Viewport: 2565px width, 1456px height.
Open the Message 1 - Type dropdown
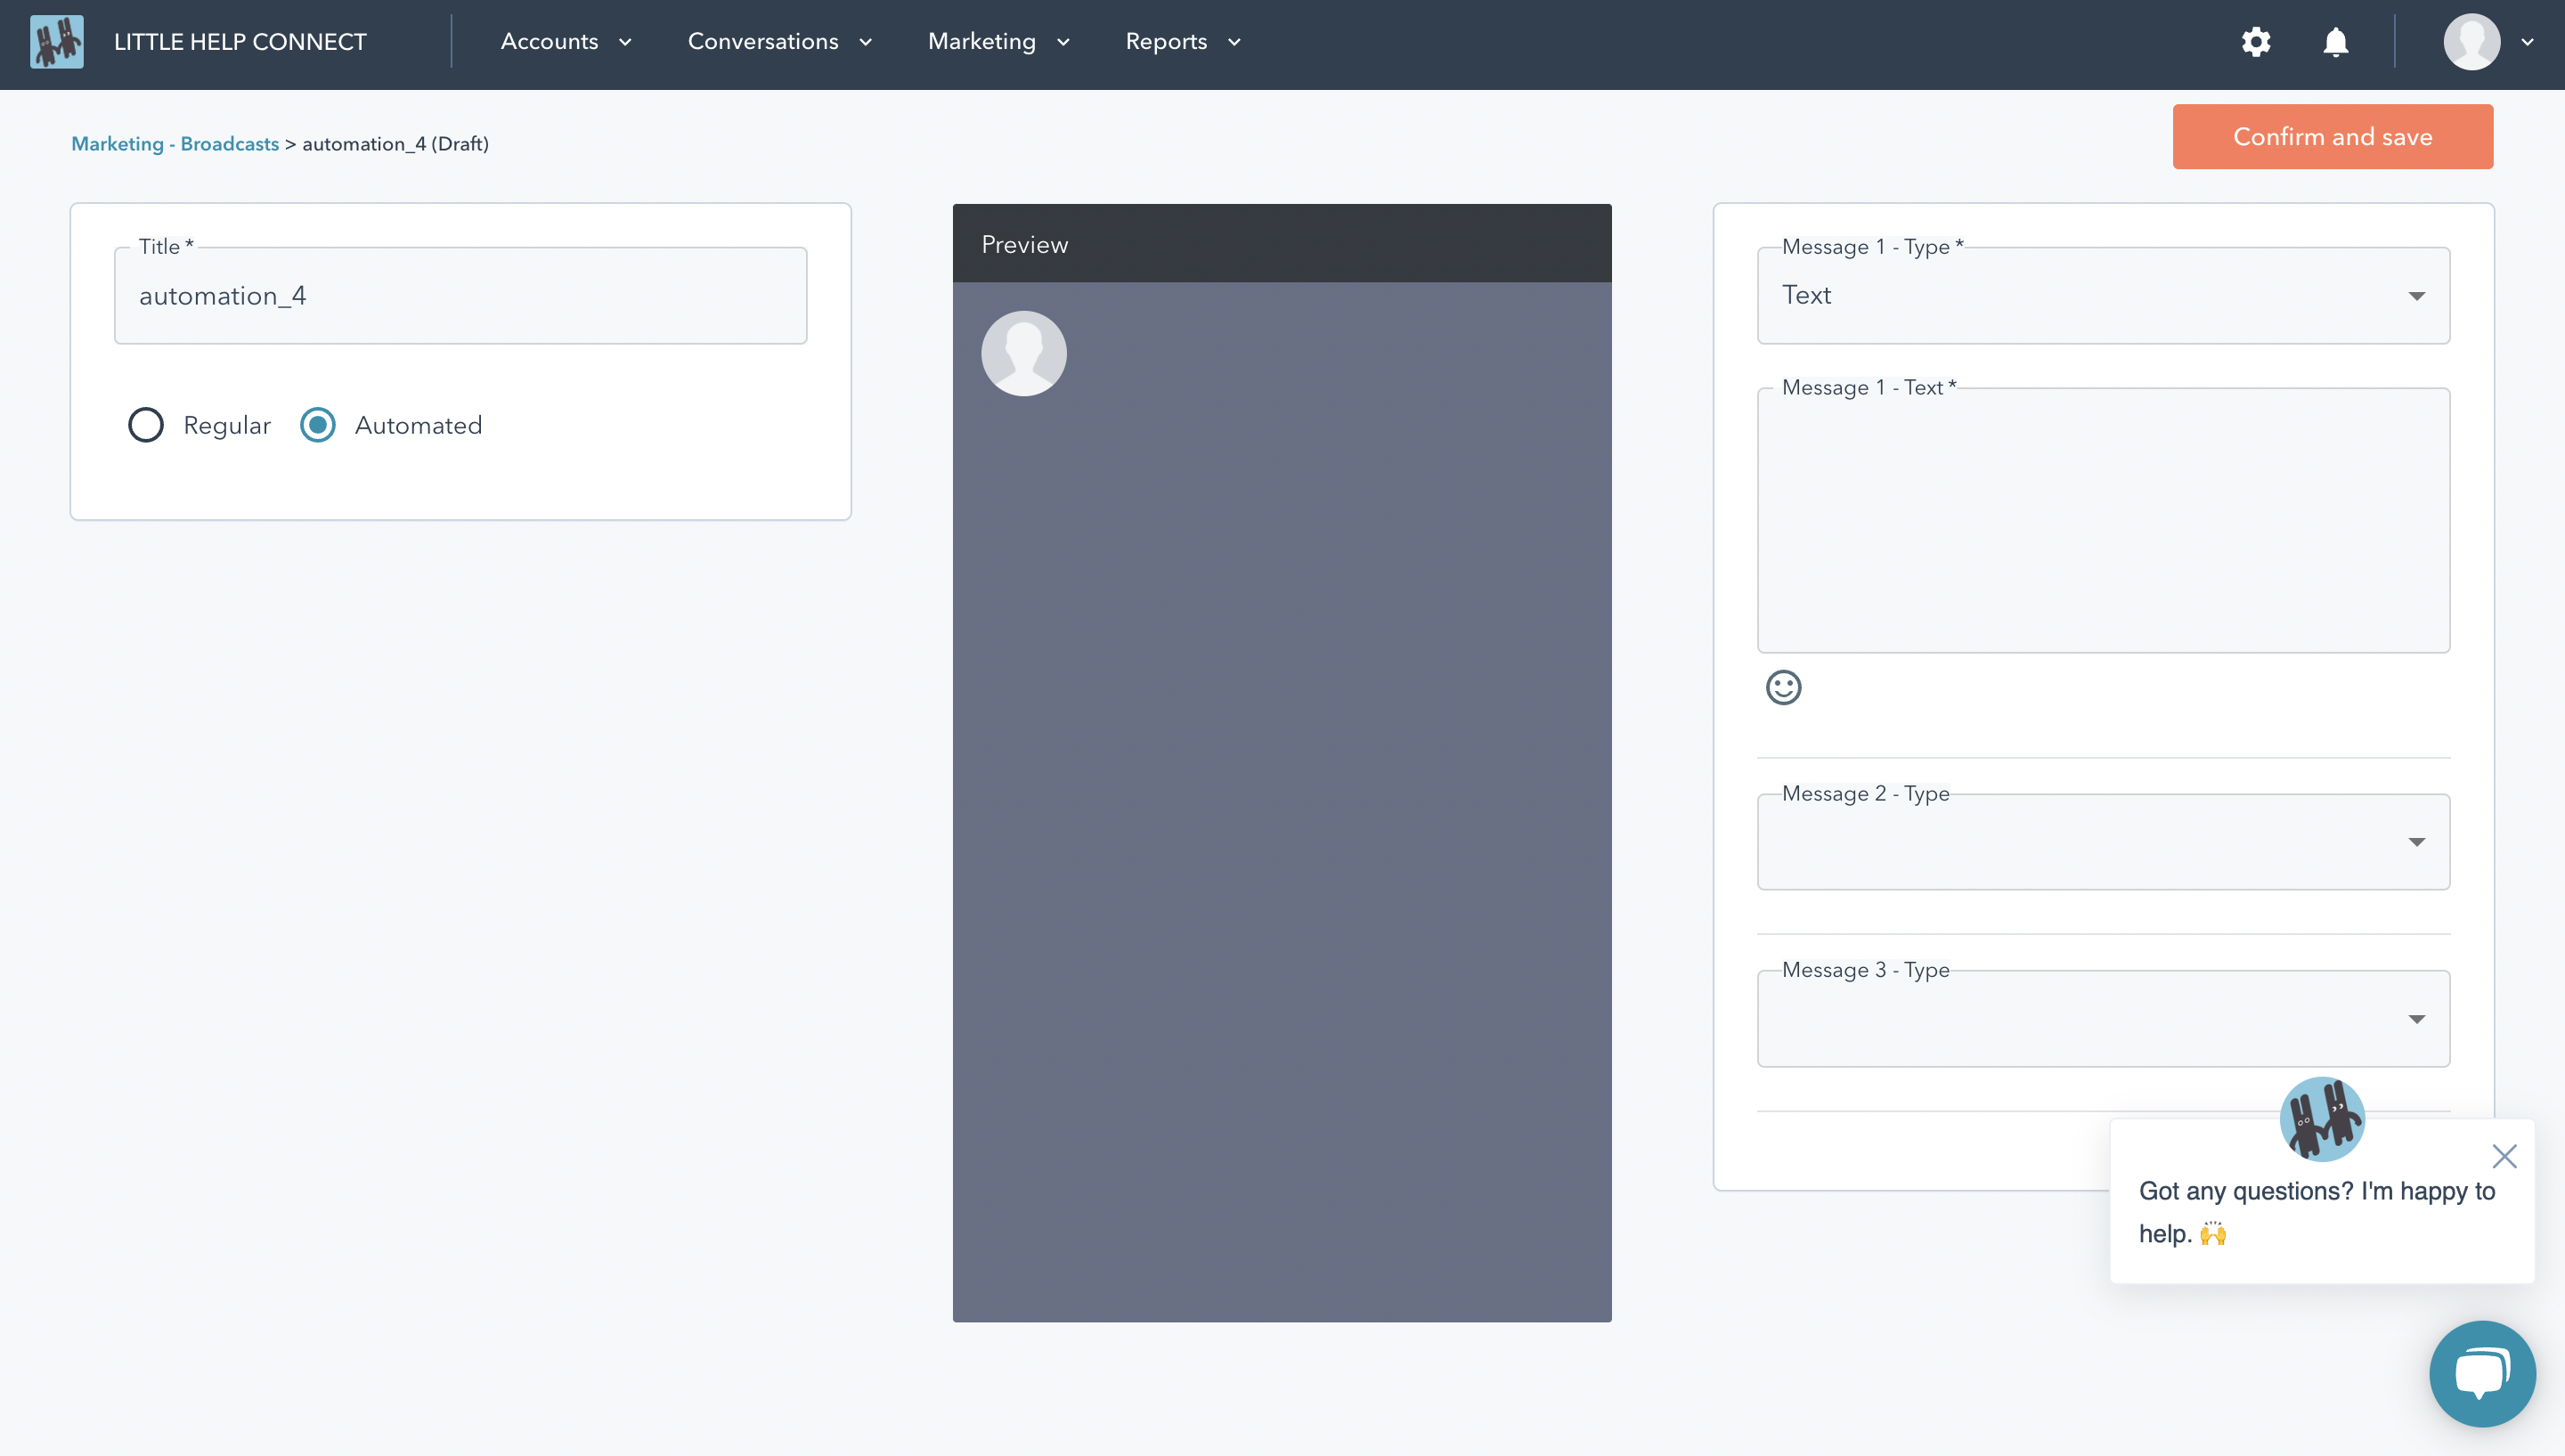[2103, 296]
